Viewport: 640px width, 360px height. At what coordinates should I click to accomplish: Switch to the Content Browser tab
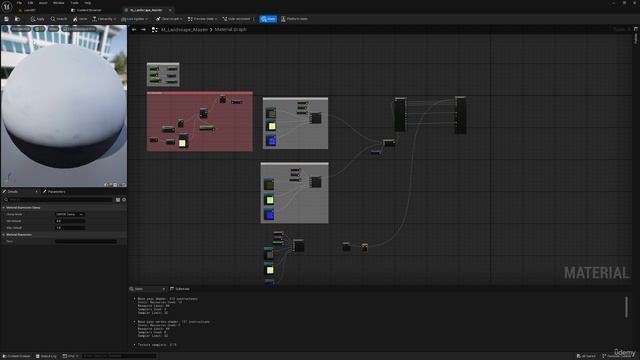(87, 10)
